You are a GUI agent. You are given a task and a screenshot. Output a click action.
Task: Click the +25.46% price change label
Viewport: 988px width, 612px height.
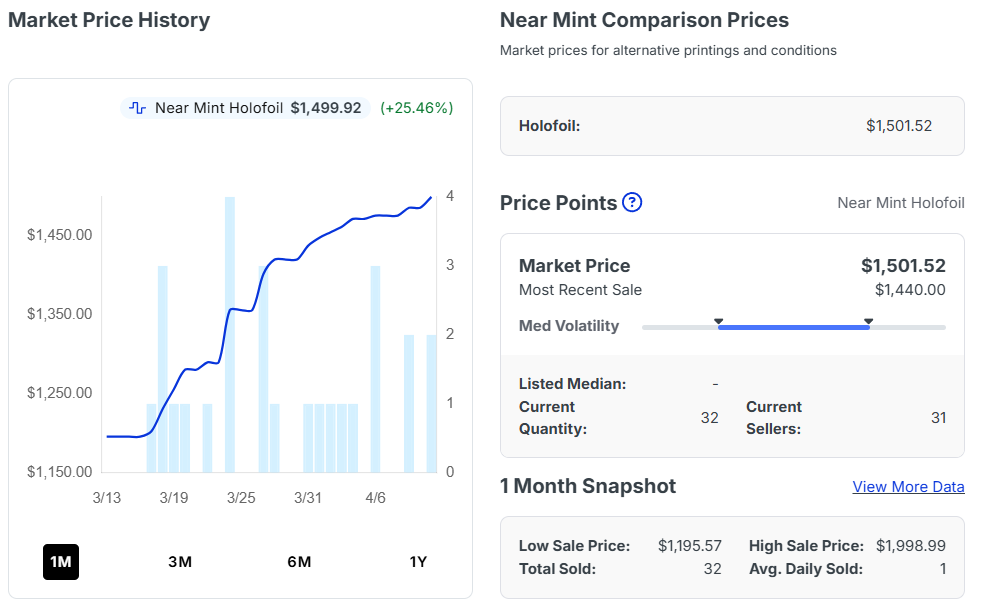[x=416, y=108]
